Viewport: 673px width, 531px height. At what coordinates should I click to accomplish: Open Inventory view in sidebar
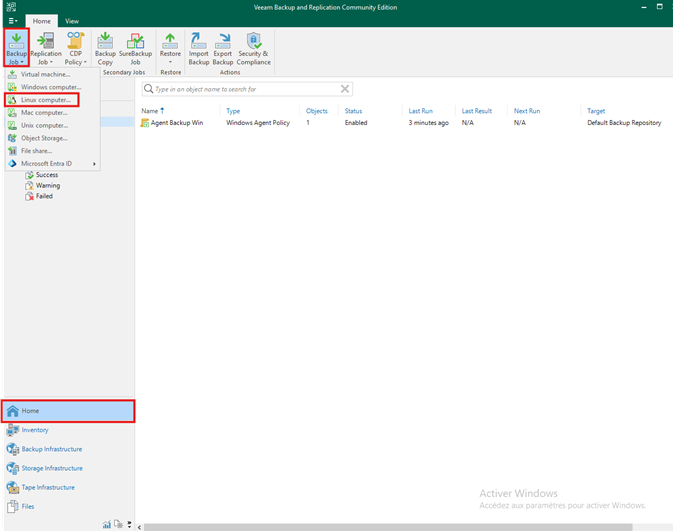[35, 430]
